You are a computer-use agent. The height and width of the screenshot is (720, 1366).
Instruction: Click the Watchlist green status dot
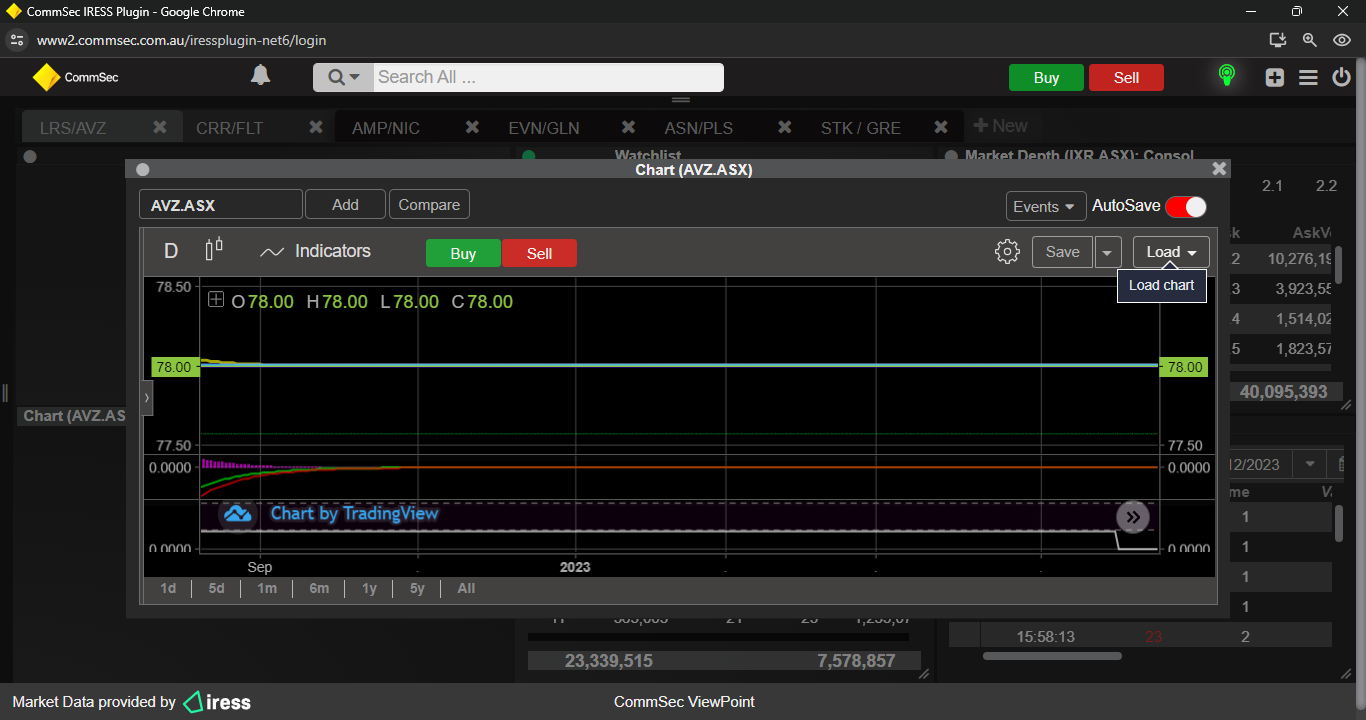point(529,156)
